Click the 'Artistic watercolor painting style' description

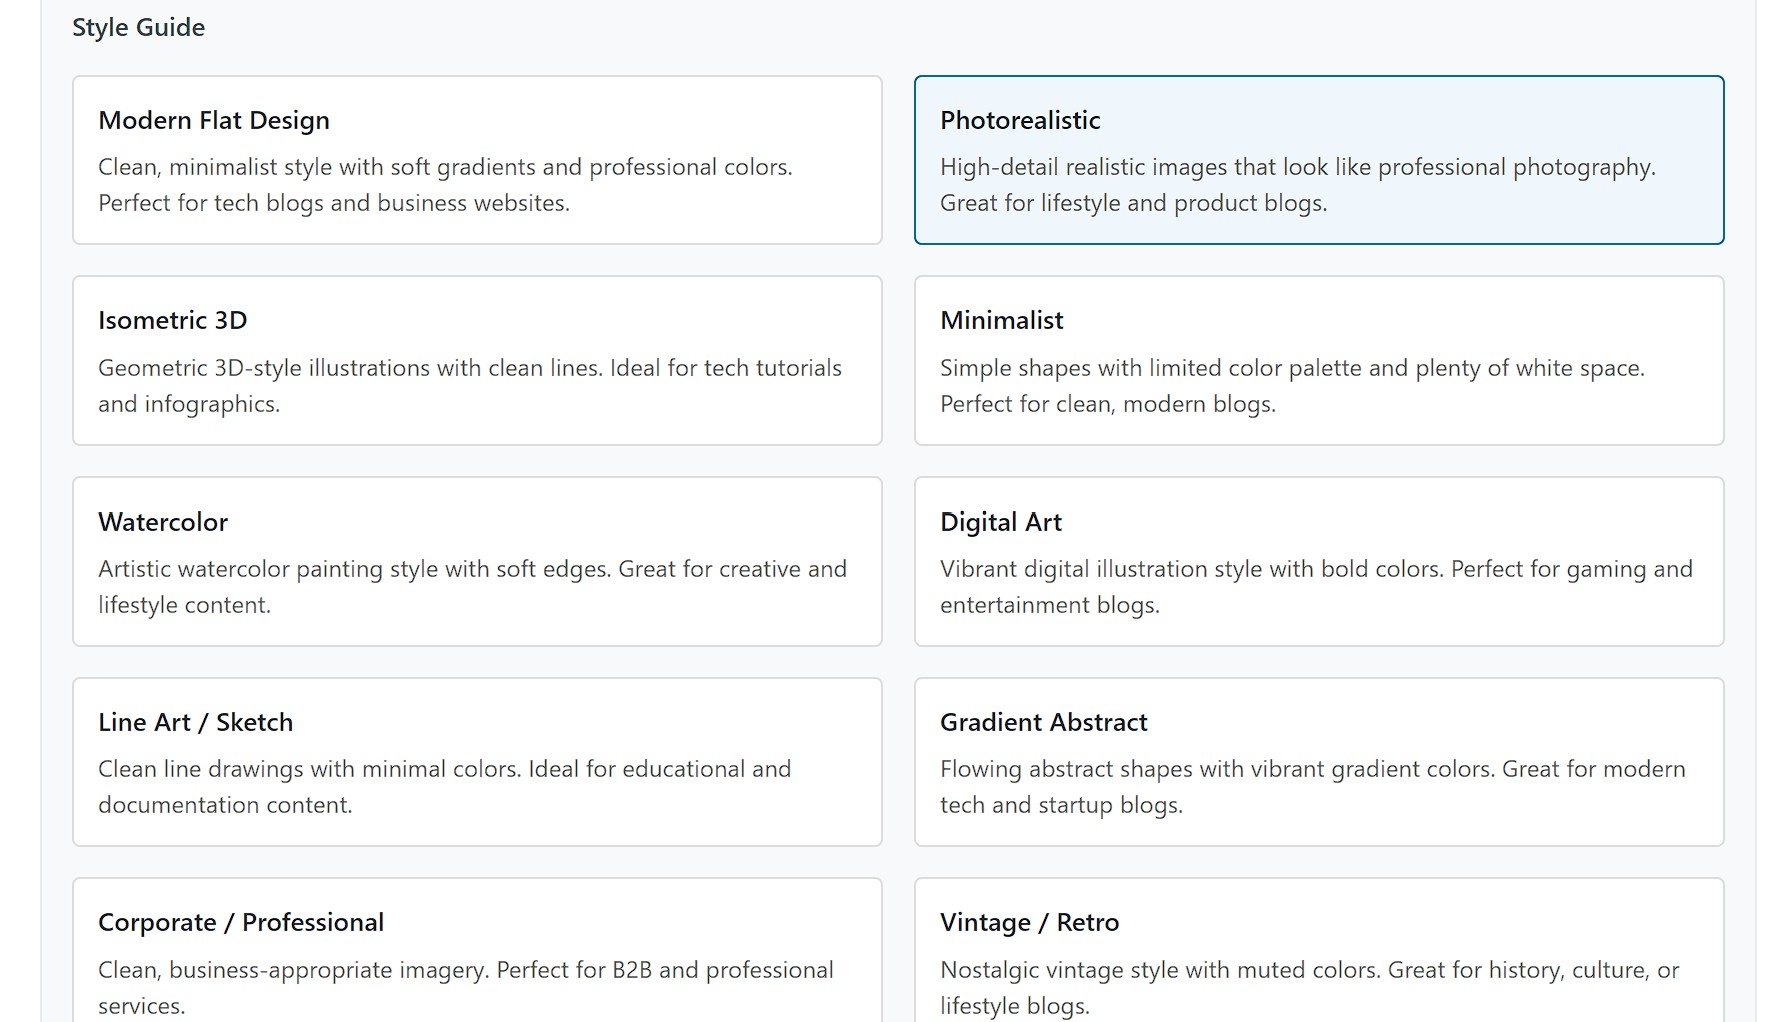[472, 569]
